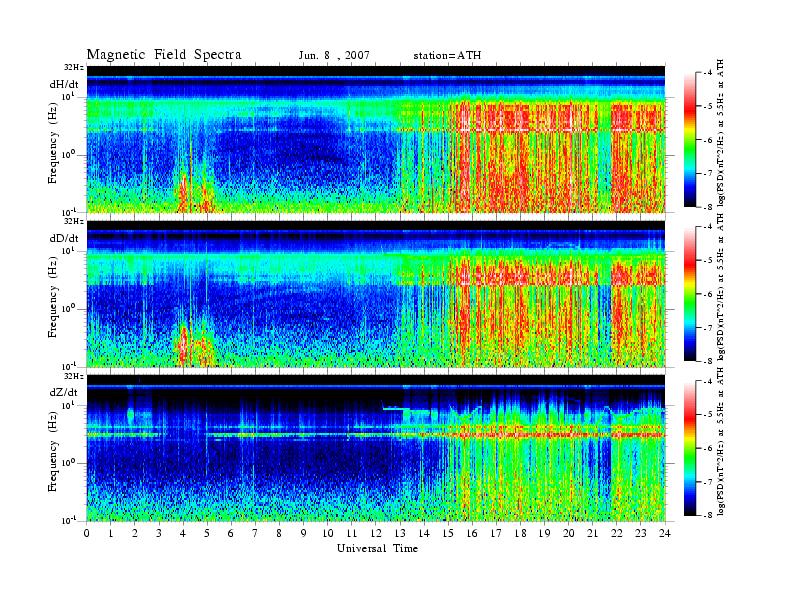Click hour "7" on the Universal Time axis
This screenshot has height=612, width=792.
point(255,533)
